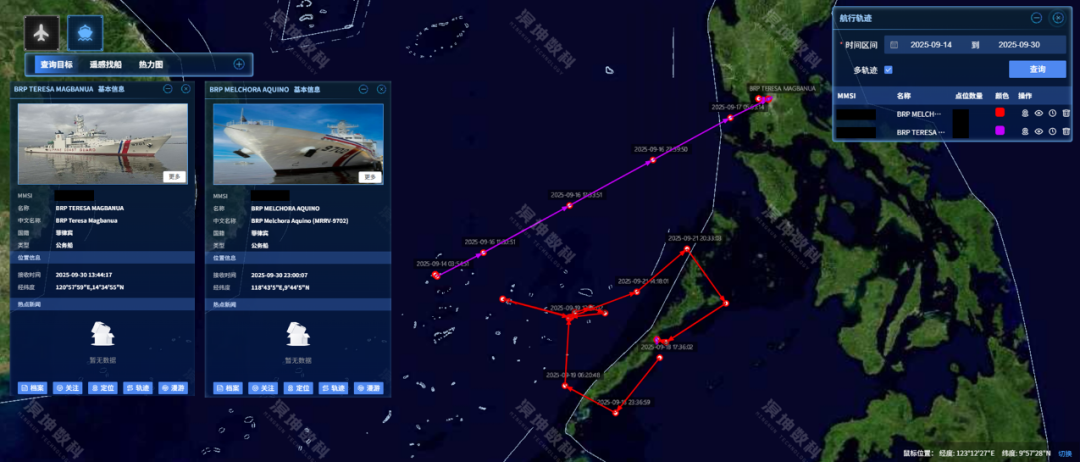Select the ship mode icon

coord(85,32)
